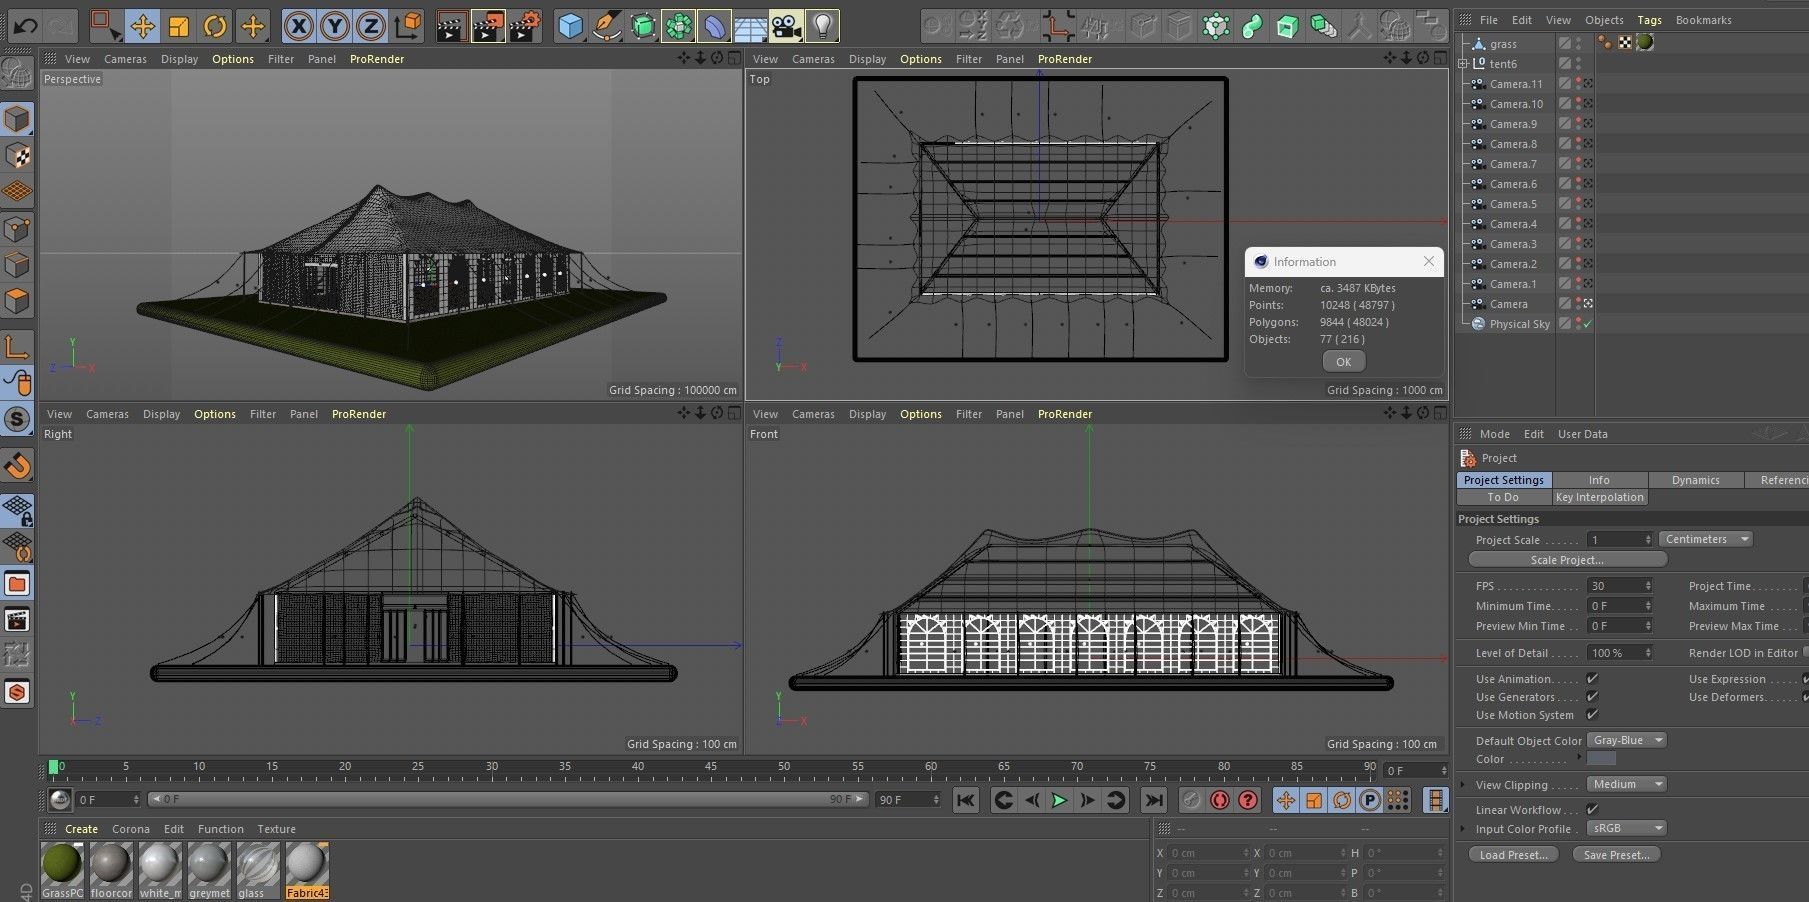Expand Input Color Profile disclosure arrow
This screenshot has height=902, width=1809.
1464,829
